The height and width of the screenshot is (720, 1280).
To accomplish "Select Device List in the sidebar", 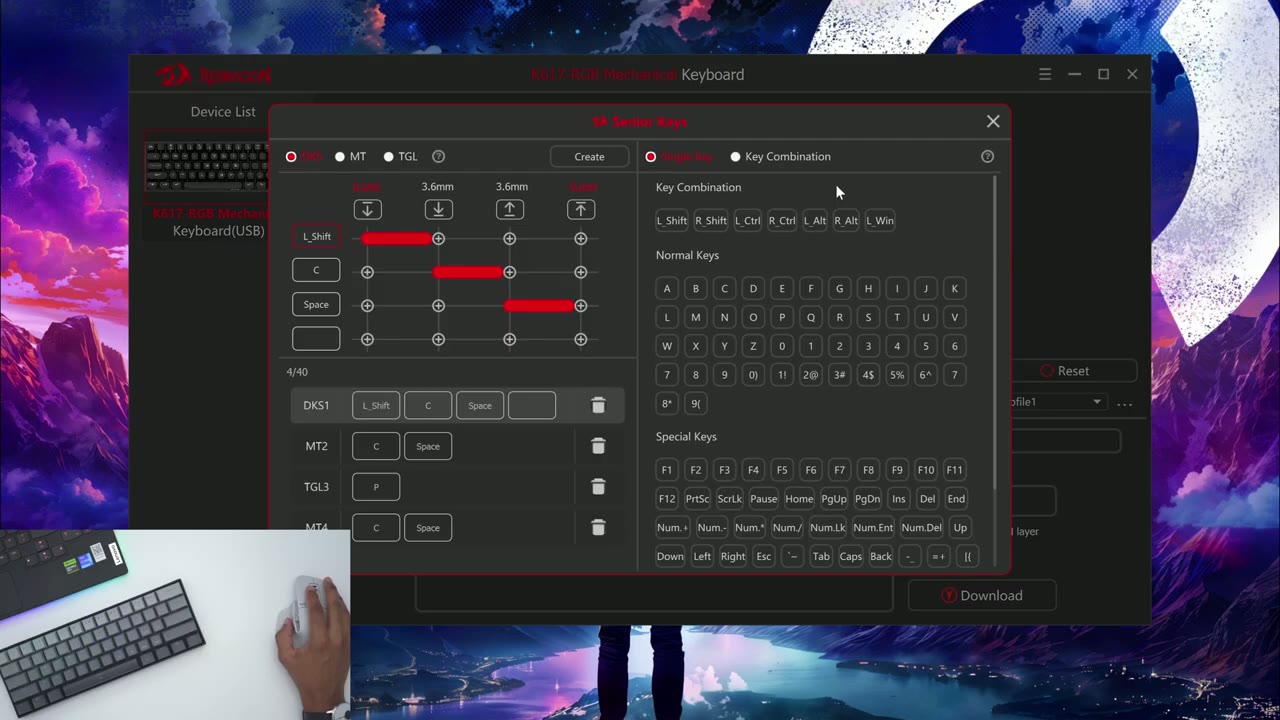I will pos(222,111).
